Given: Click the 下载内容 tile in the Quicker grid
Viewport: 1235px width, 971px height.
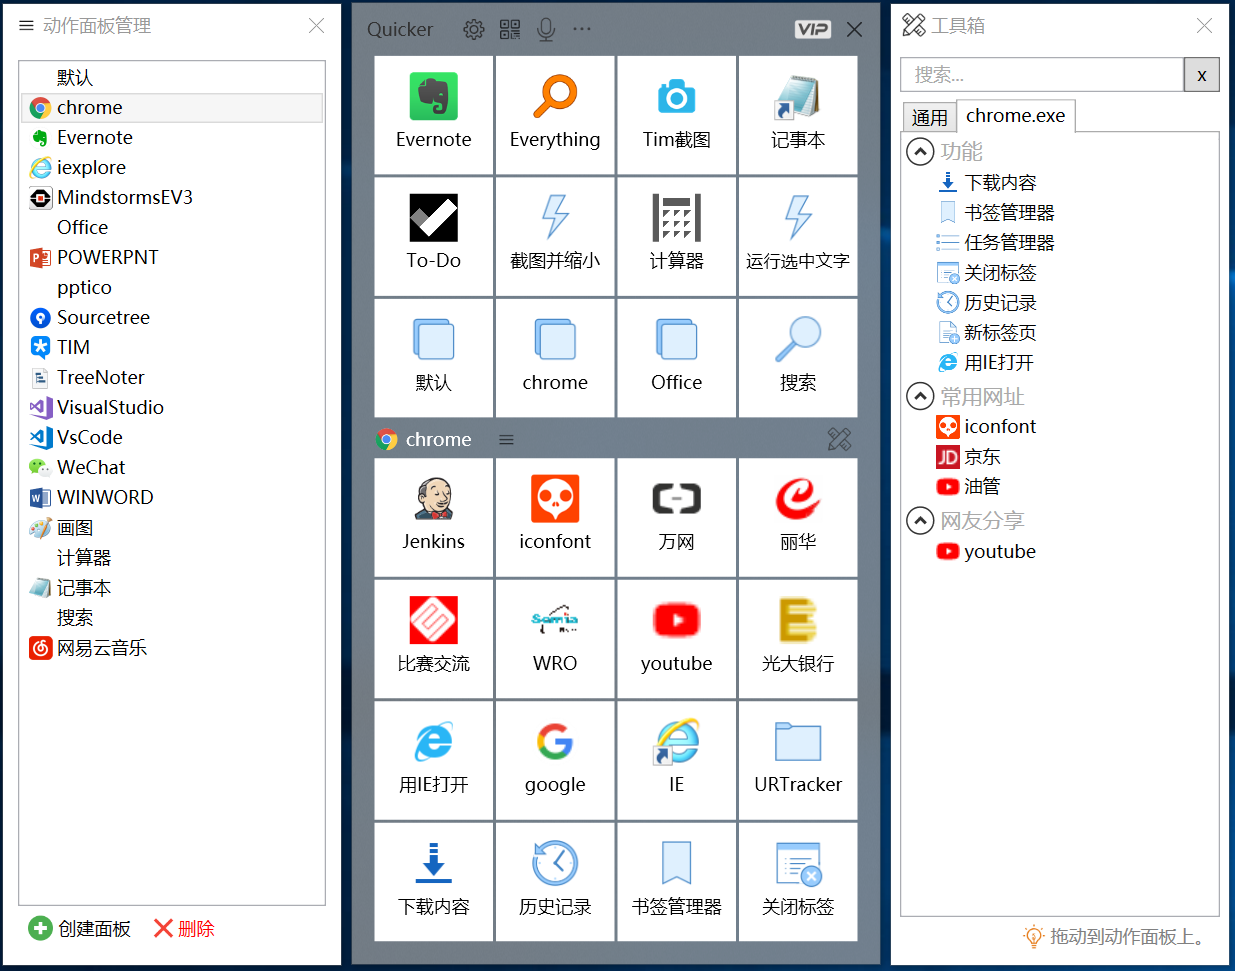Looking at the screenshot, I should [x=433, y=882].
